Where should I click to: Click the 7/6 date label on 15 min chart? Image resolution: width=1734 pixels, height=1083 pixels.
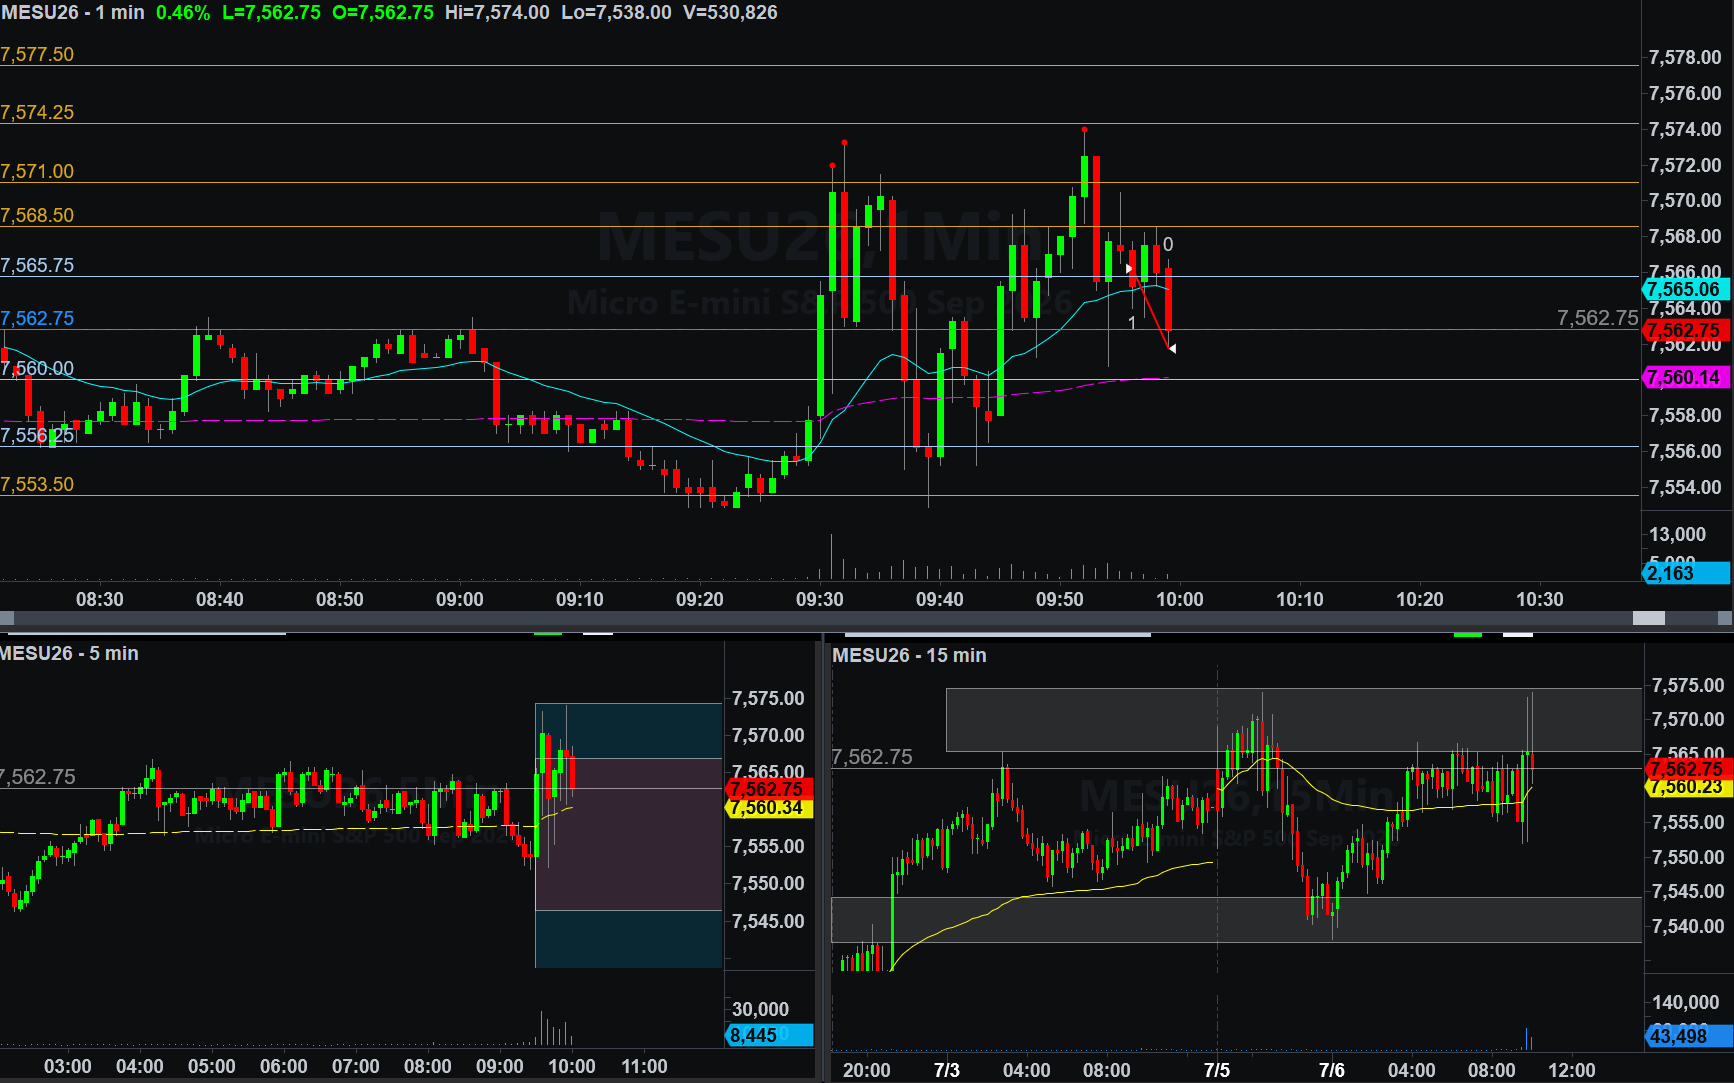pyautogui.click(x=1332, y=1071)
